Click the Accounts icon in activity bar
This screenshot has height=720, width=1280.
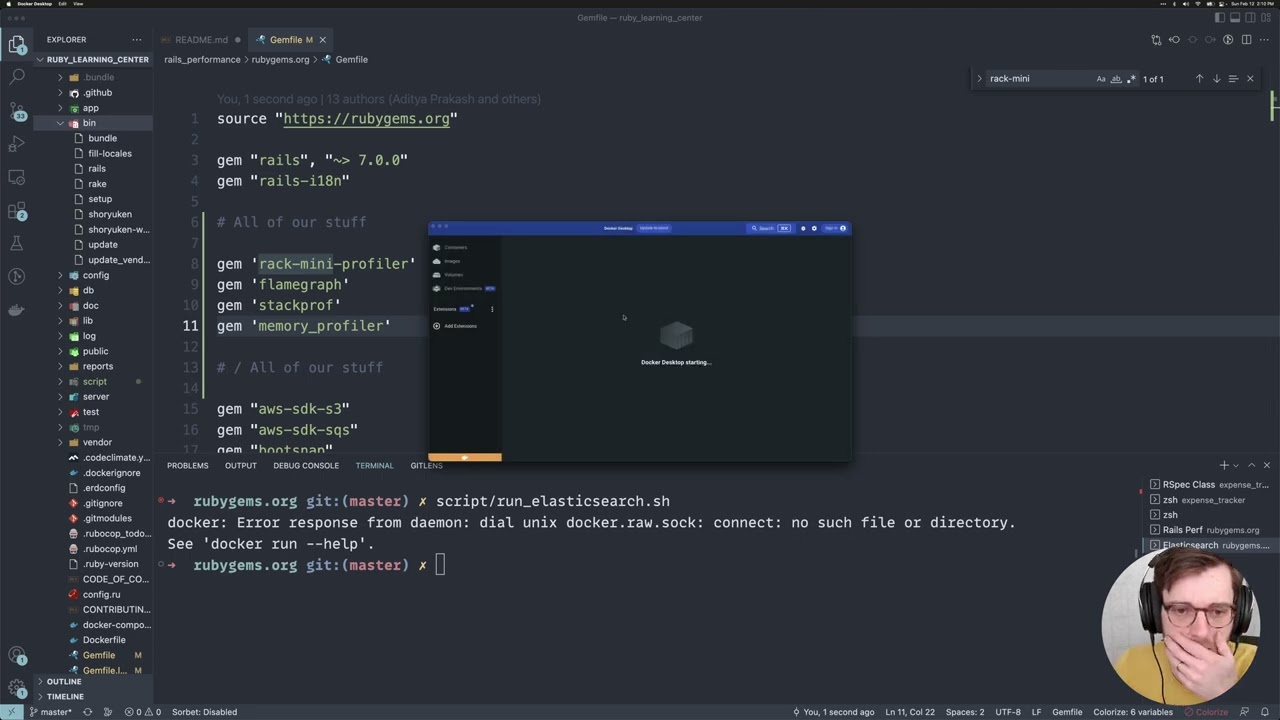[16, 656]
